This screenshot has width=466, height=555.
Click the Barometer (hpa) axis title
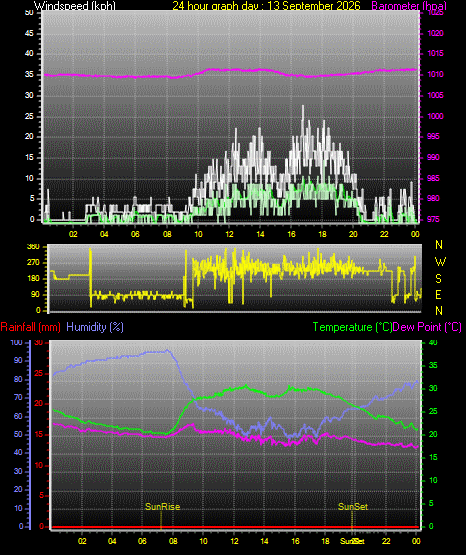click(409, 6)
